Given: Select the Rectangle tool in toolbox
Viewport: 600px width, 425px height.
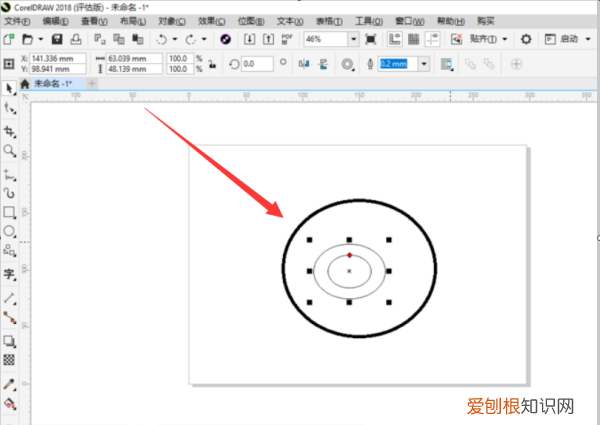Looking at the screenshot, I should (x=10, y=212).
